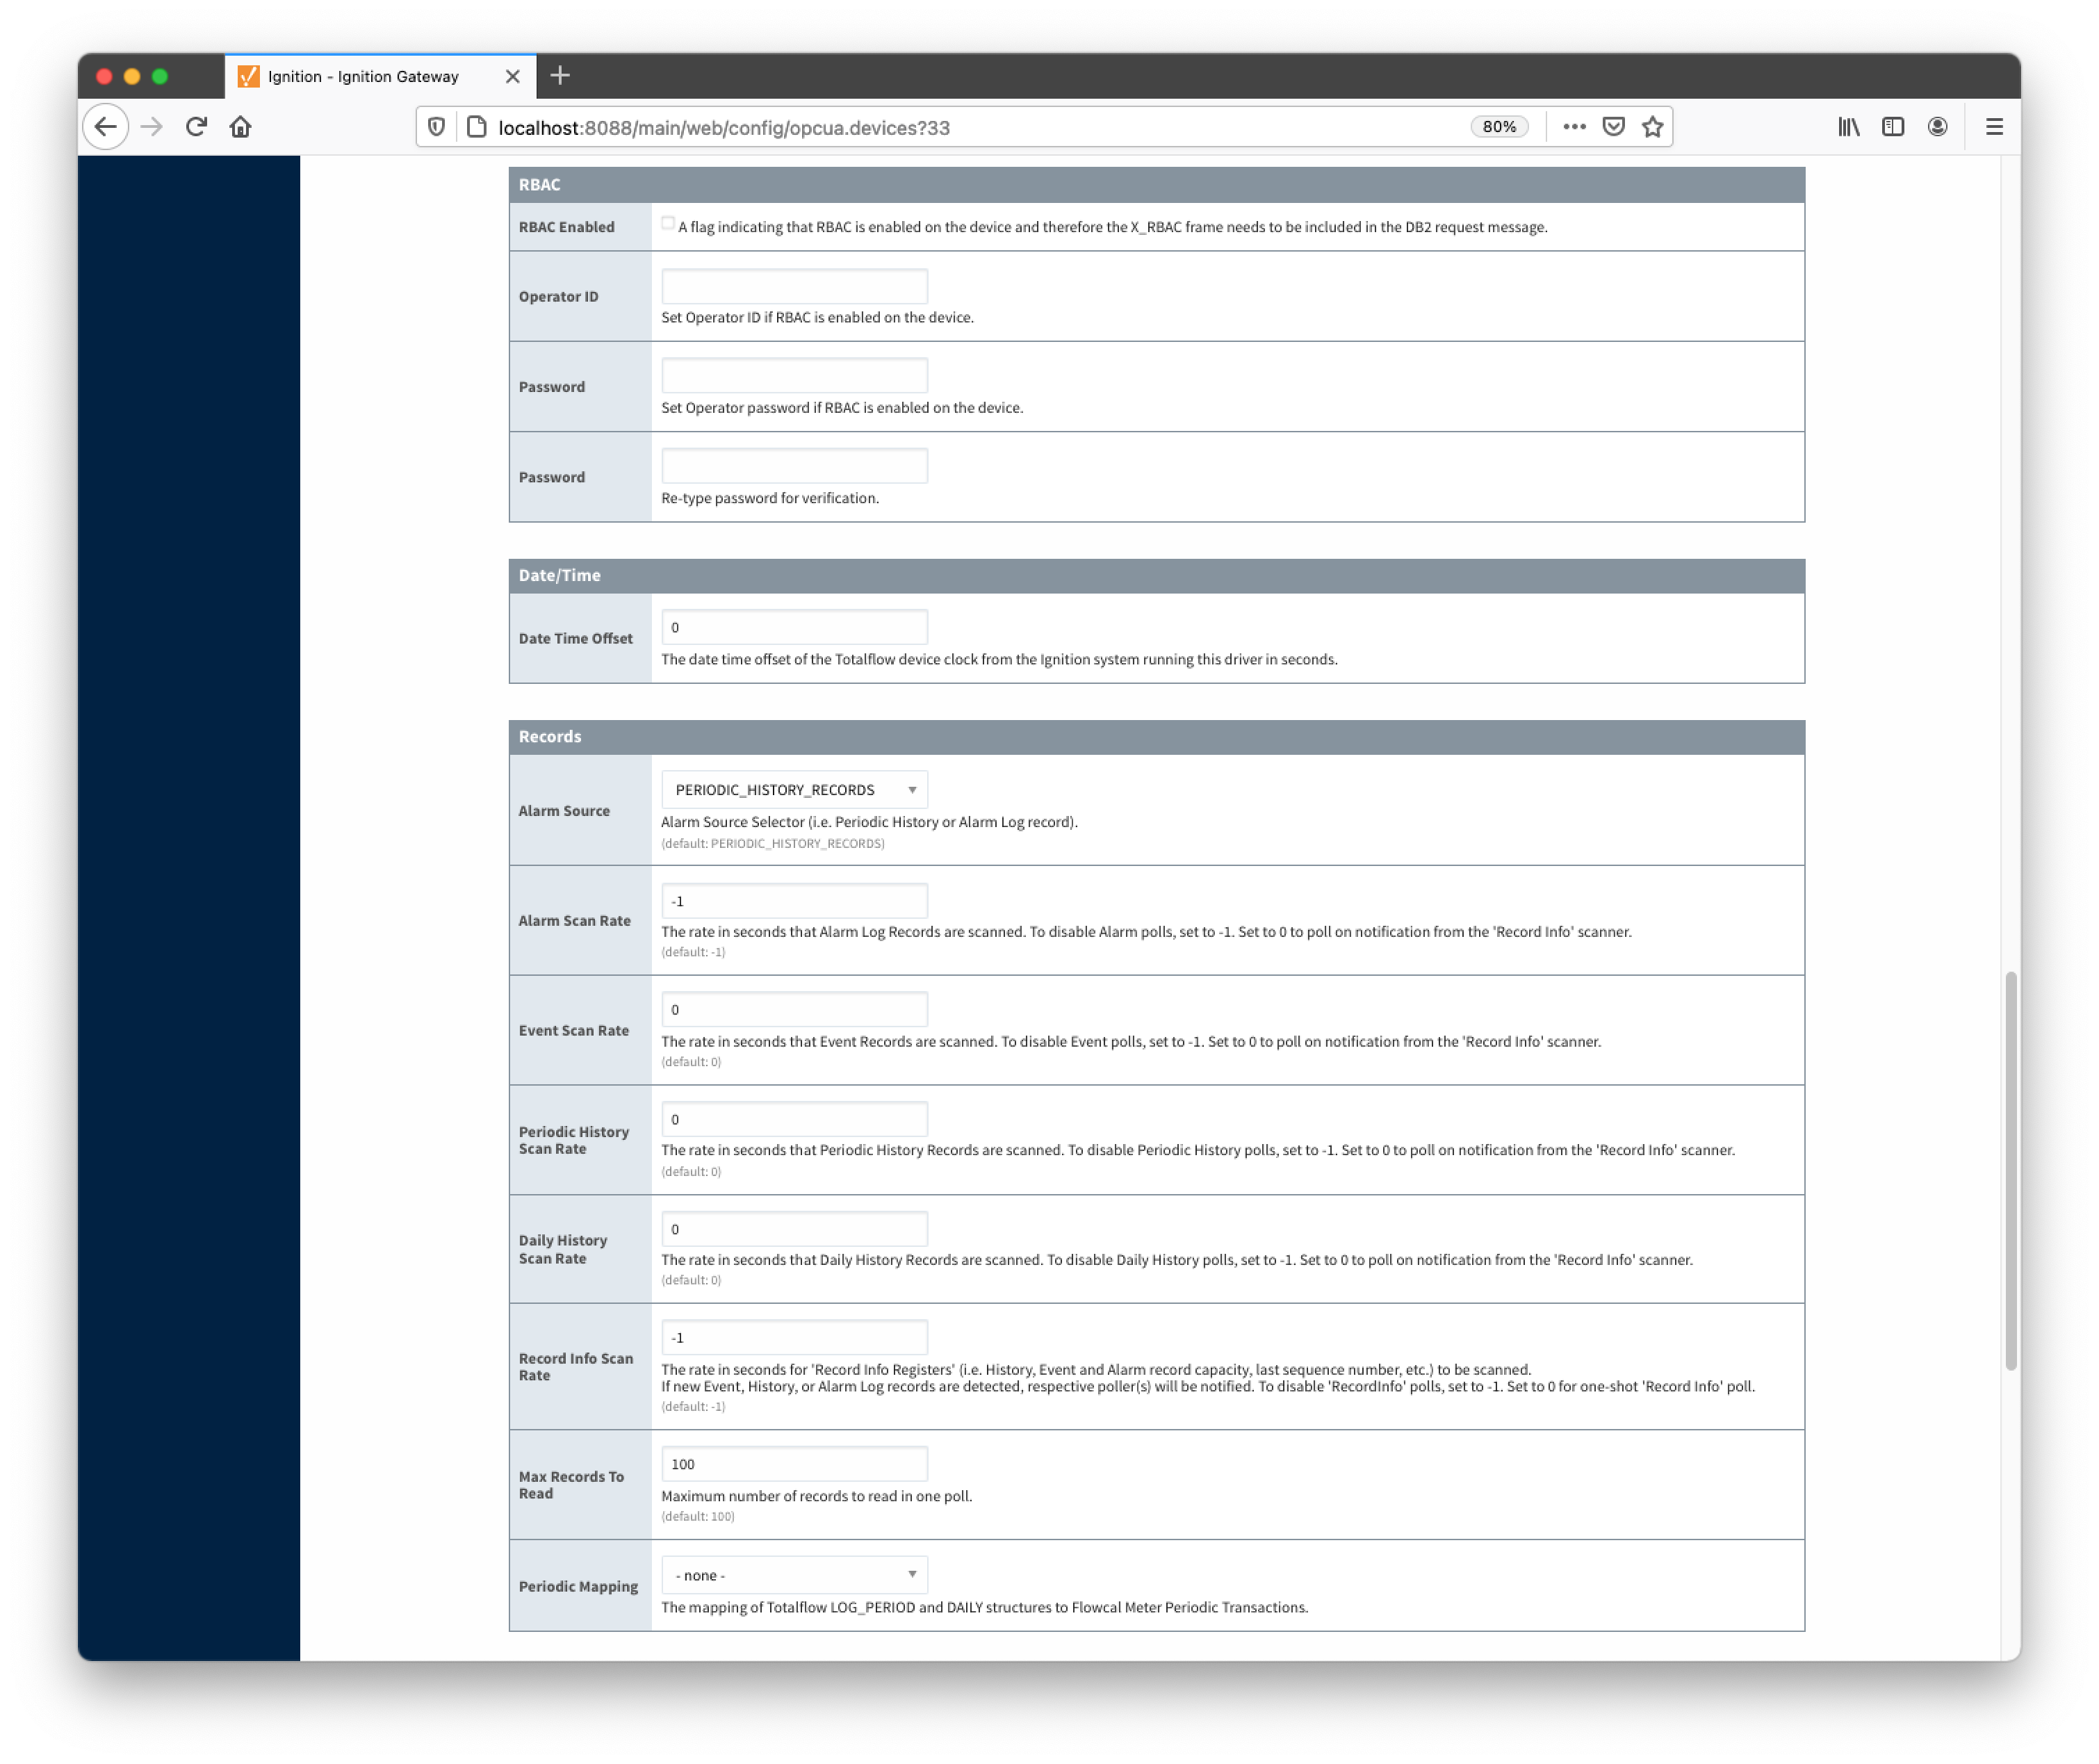Open the Alarm Source dropdown

pyautogui.click(x=794, y=789)
